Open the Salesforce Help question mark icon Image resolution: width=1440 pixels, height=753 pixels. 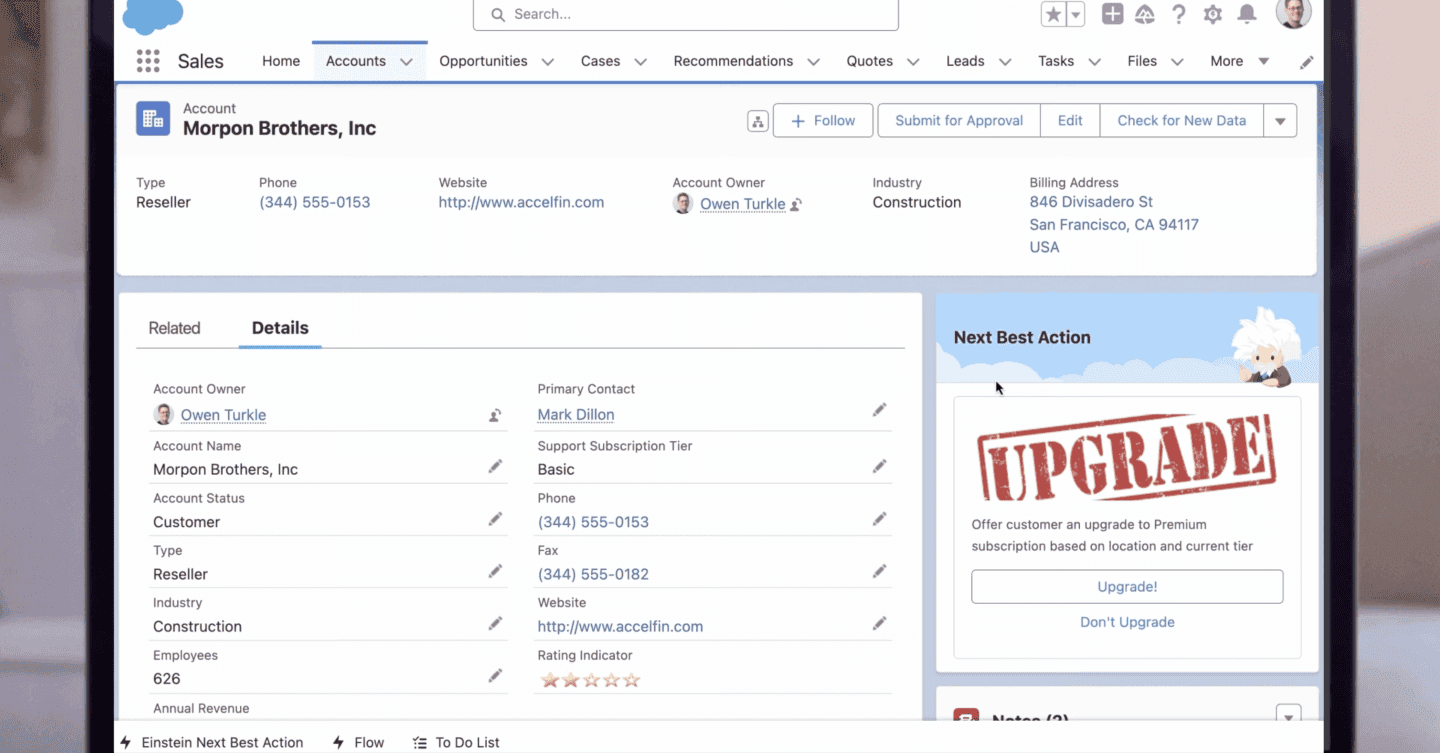1179,14
